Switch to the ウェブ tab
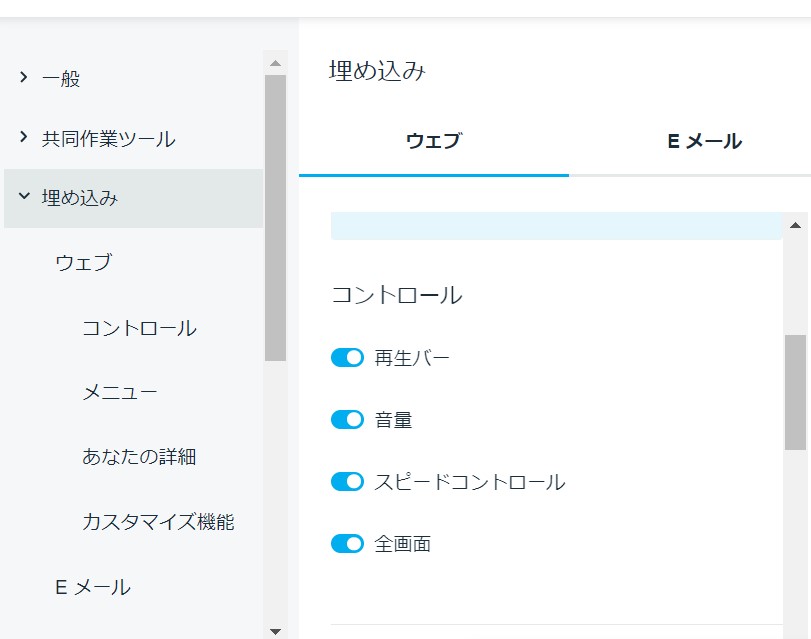 point(434,141)
